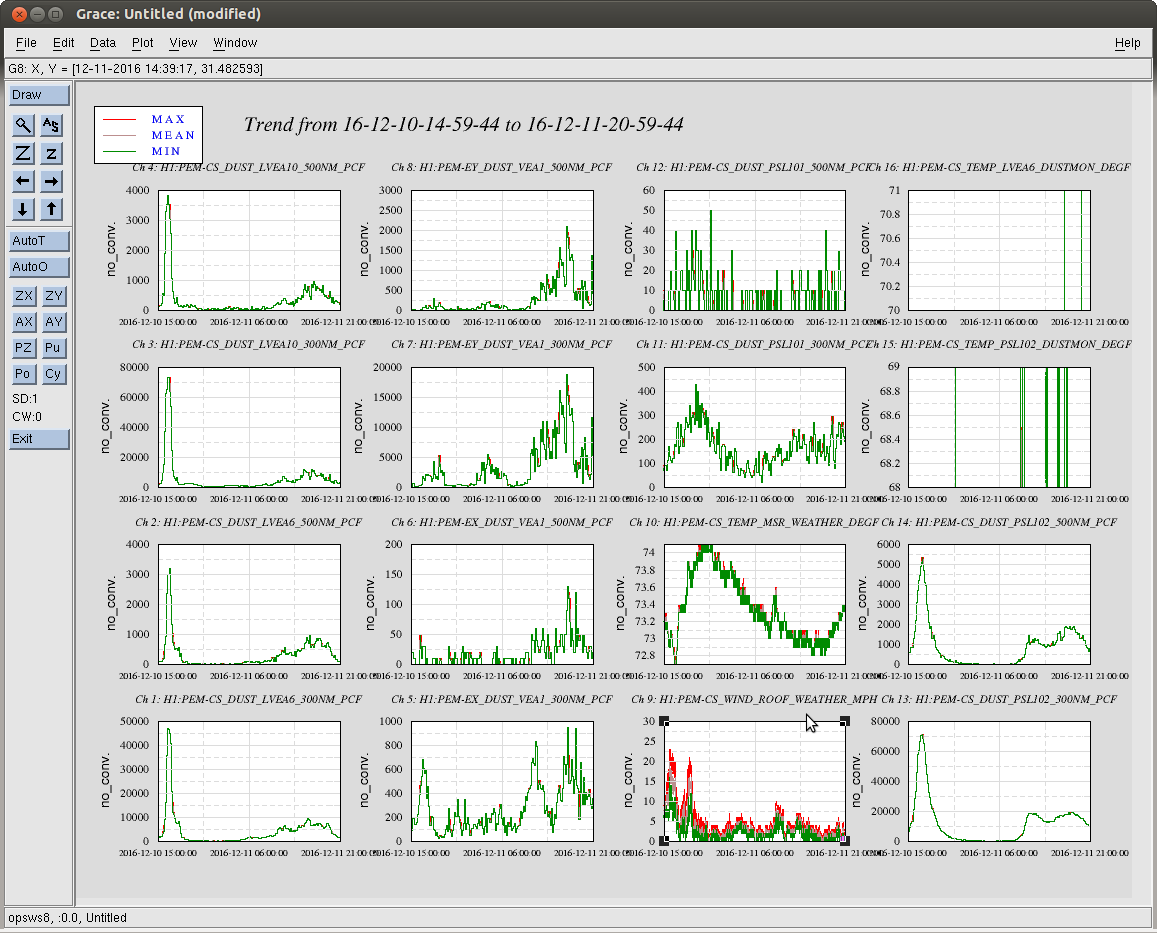Open the Plot menu
Image resolution: width=1157 pixels, height=933 pixels.
[142, 43]
